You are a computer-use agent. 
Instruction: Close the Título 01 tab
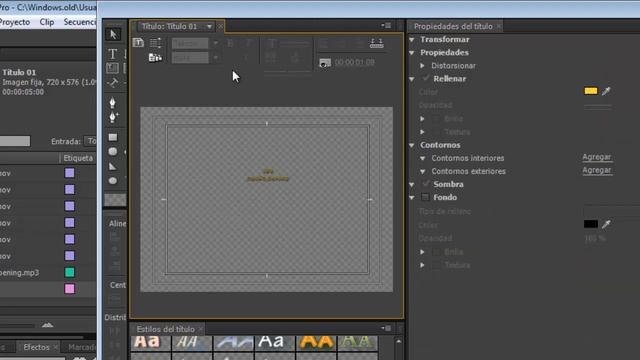click(x=220, y=27)
